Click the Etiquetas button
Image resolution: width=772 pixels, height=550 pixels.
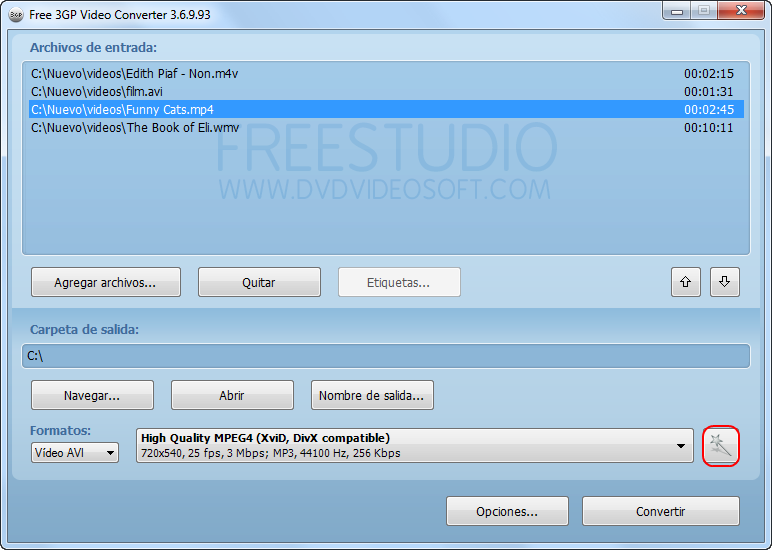pos(399,282)
